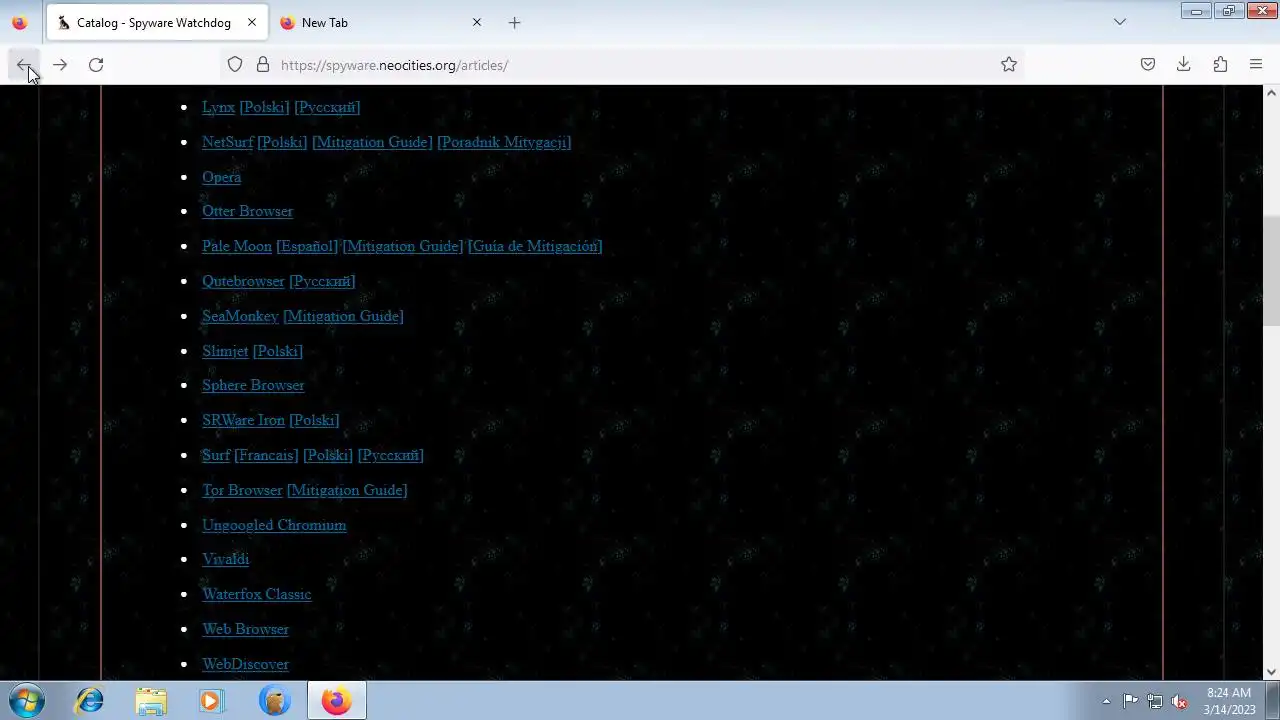The width and height of the screenshot is (1280, 720).
Task: Open the SeaMonkey article
Action: [x=240, y=316]
